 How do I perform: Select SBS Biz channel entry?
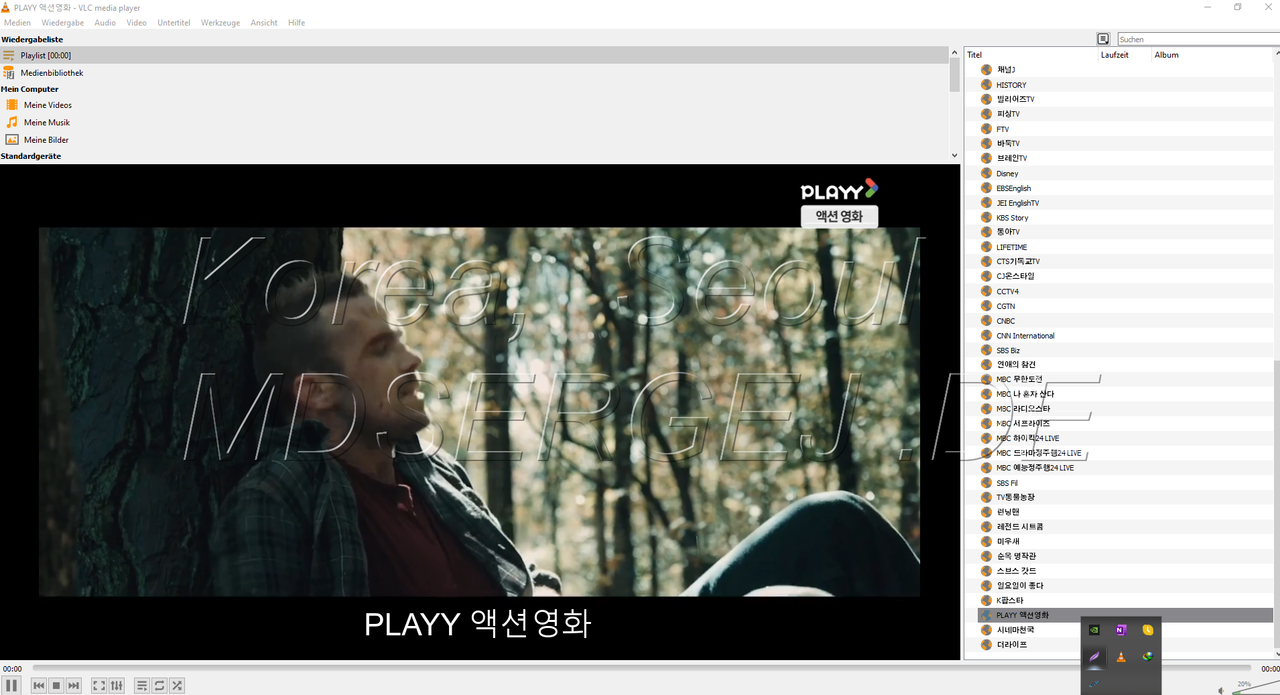pos(1008,350)
